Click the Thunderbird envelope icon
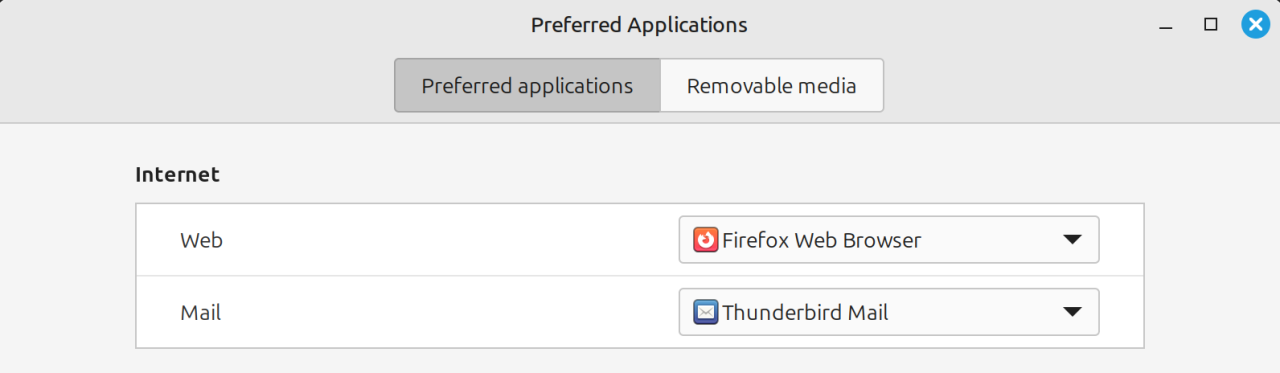Image resolution: width=1280 pixels, height=373 pixels. (x=706, y=312)
